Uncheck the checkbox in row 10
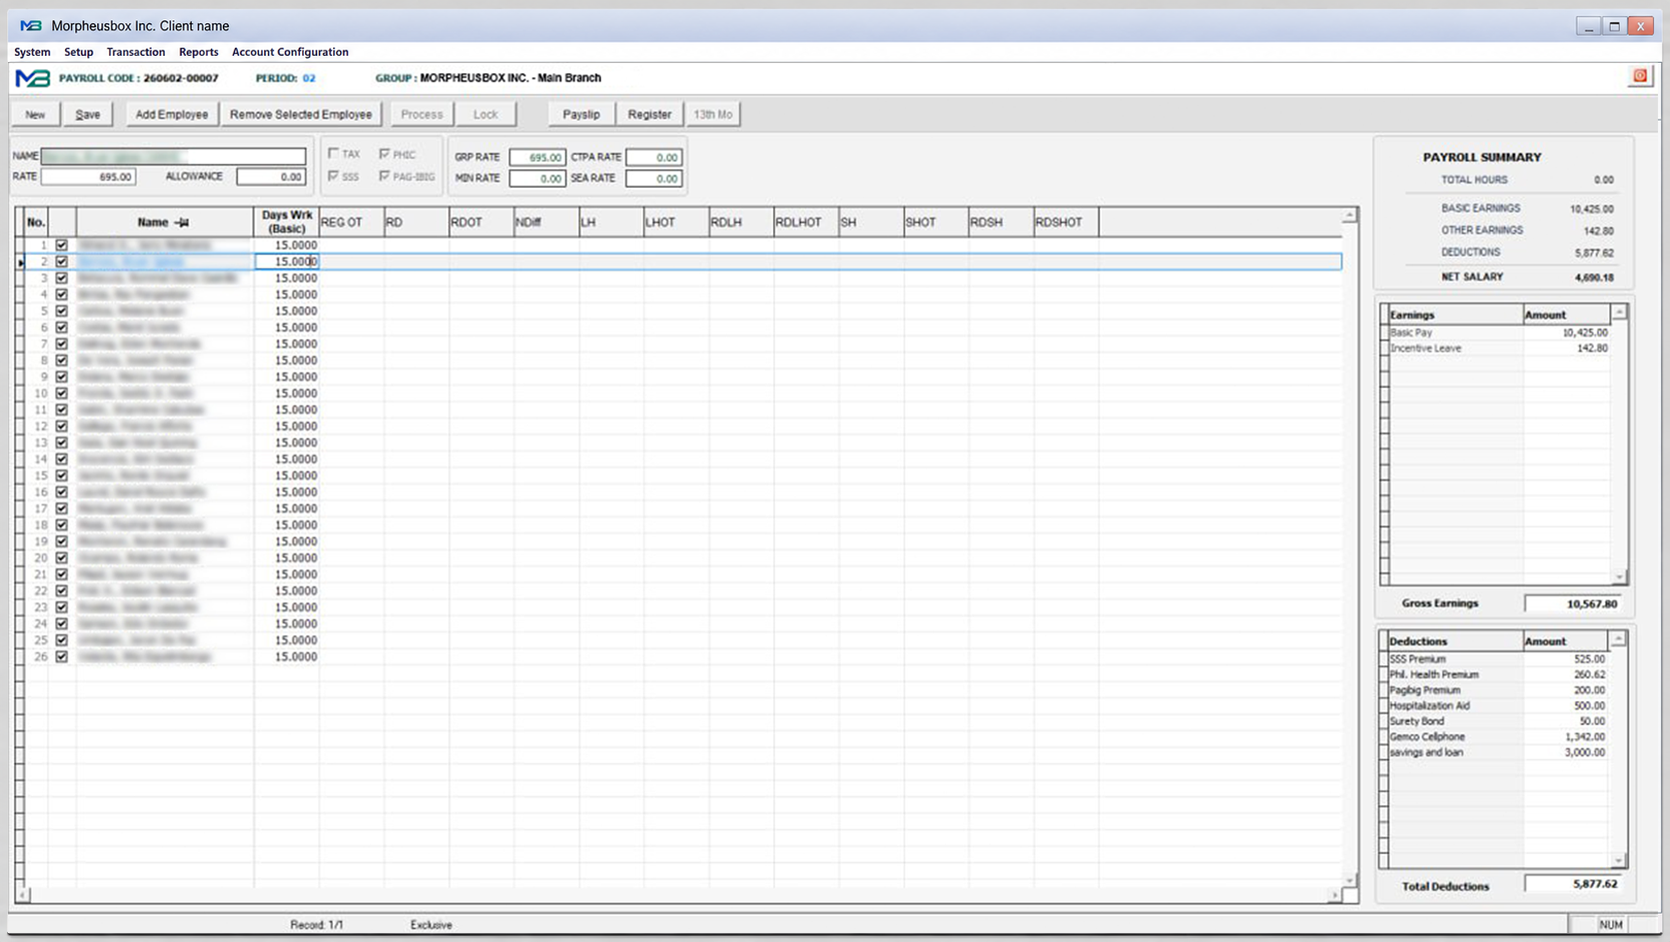Viewport: 1670px width, 942px height. [x=62, y=393]
